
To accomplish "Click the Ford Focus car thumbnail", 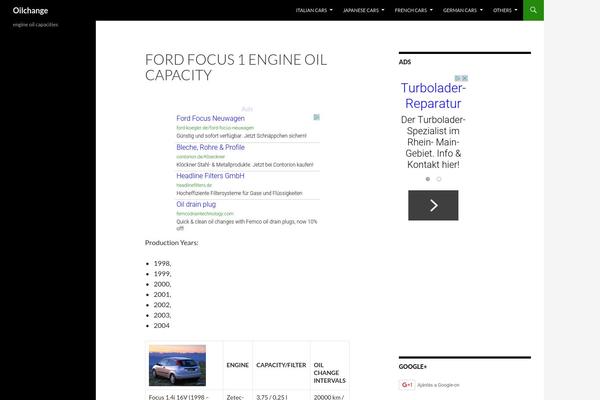I will click(x=177, y=365).
